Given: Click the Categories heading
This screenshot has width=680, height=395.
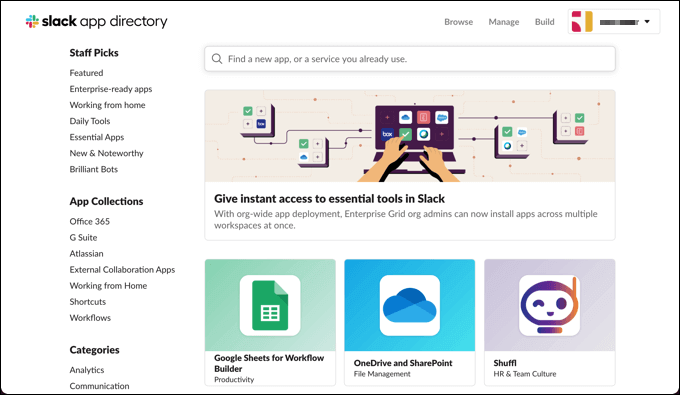Looking at the screenshot, I should [94, 350].
